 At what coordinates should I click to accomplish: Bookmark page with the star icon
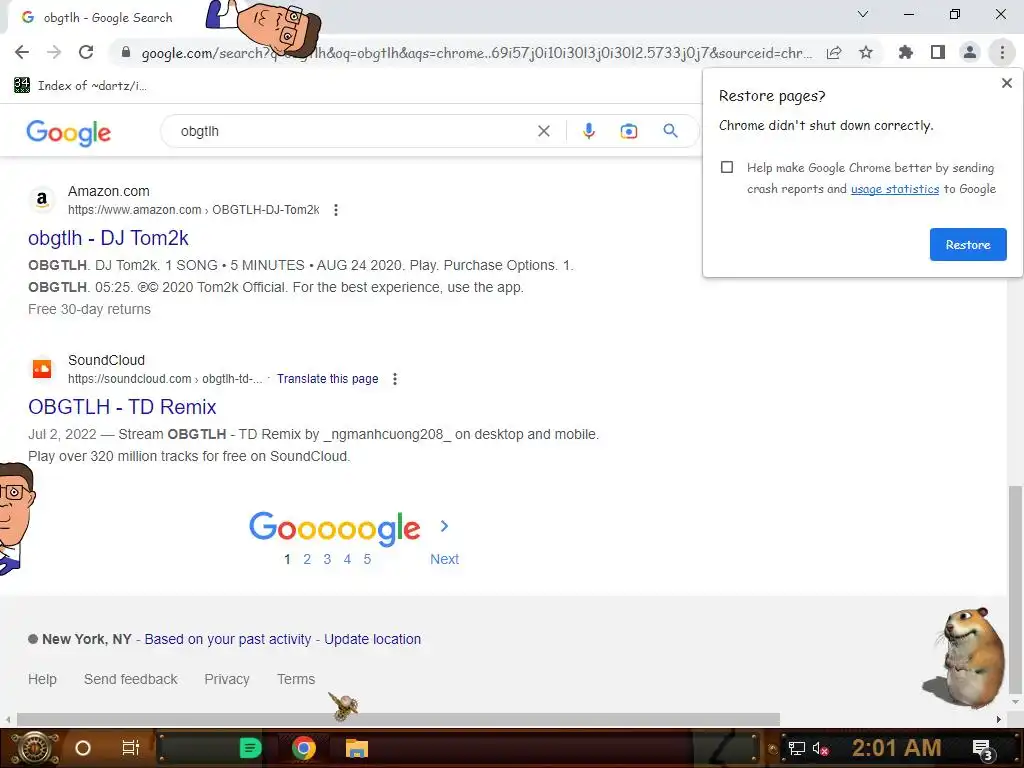[866, 52]
